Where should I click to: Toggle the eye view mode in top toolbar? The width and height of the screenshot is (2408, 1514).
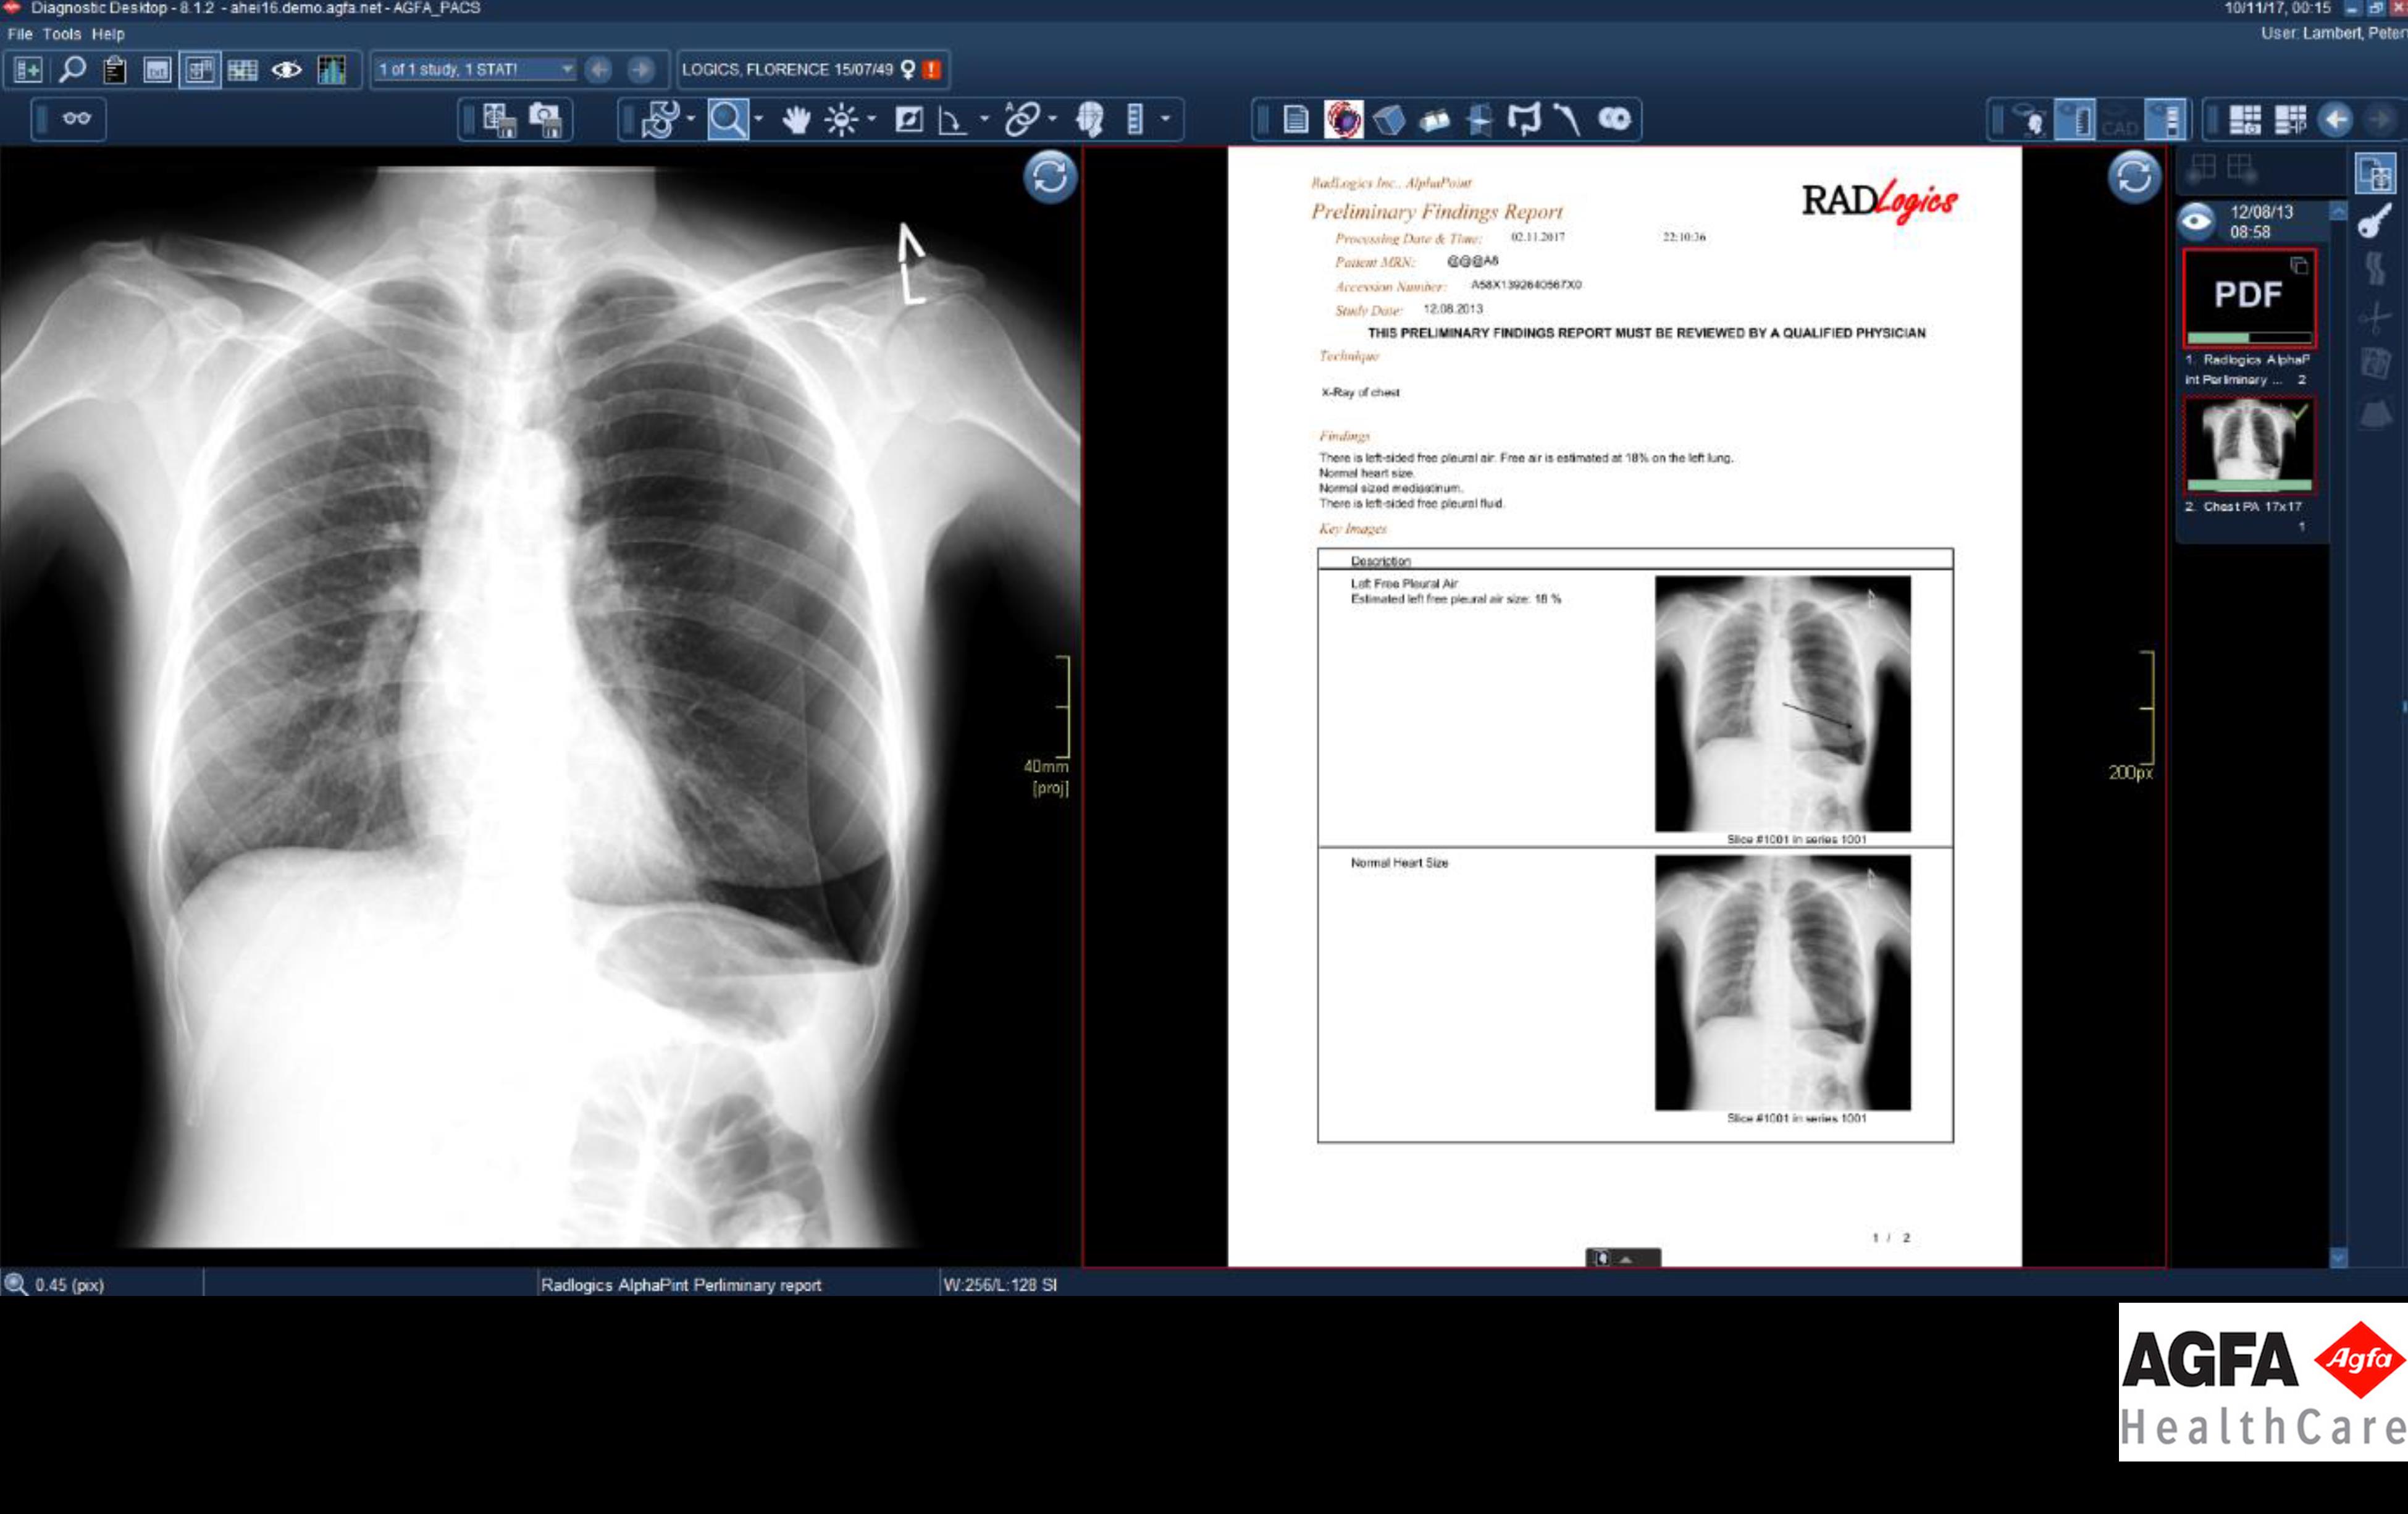(x=287, y=70)
